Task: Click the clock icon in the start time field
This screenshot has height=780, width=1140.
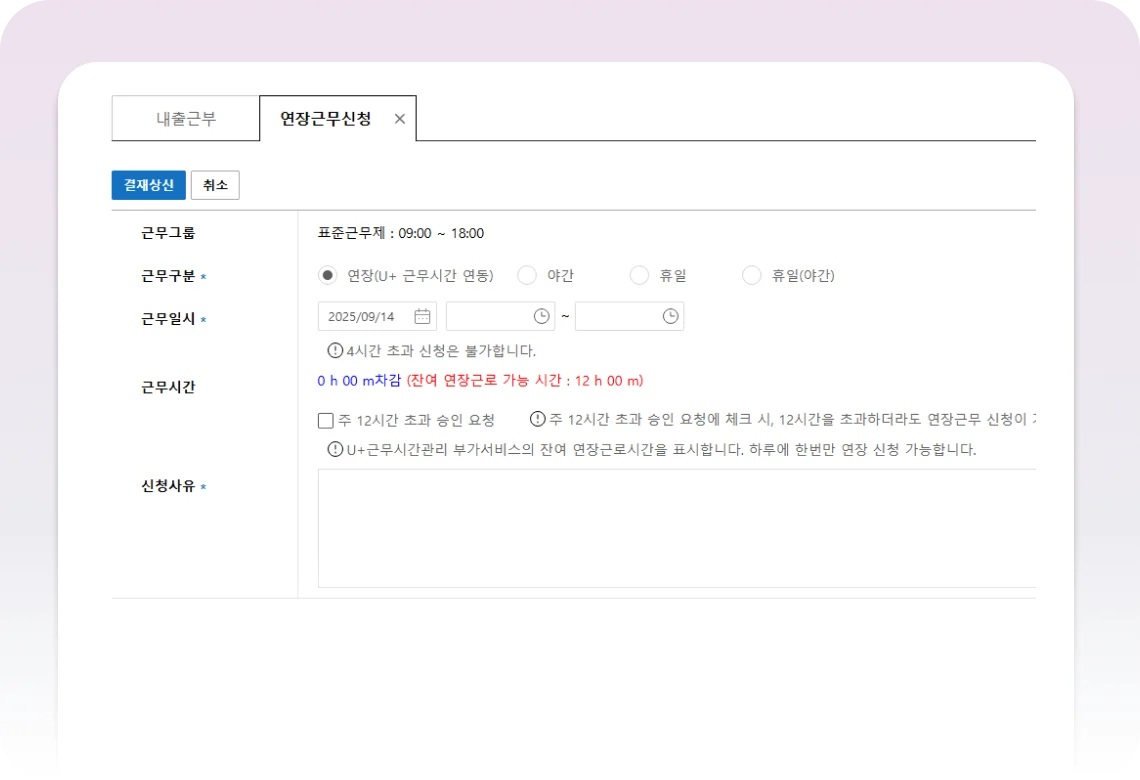Action: point(541,317)
